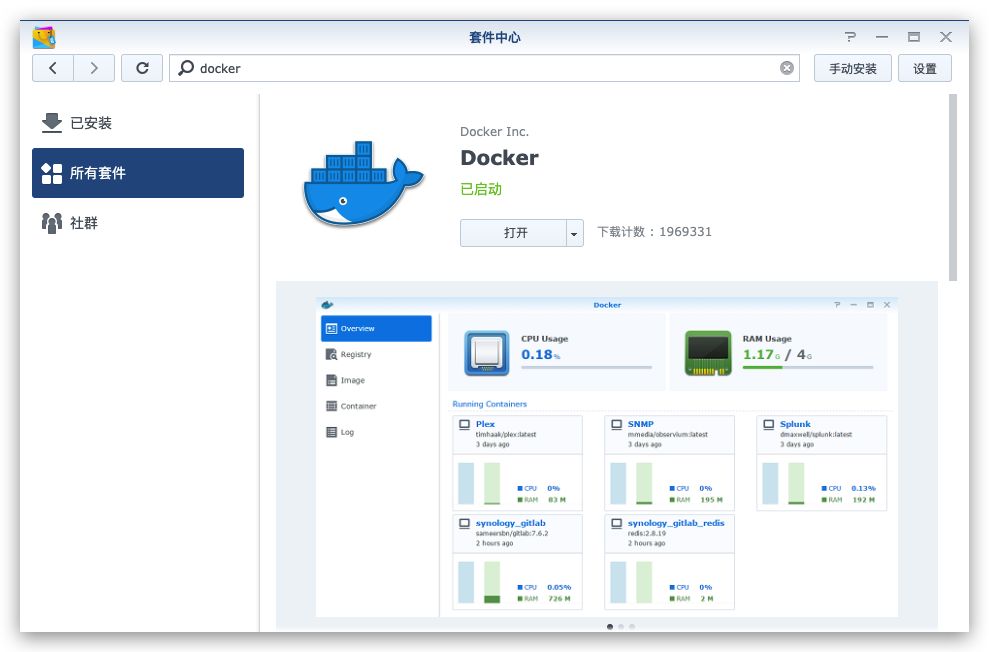The width and height of the screenshot is (989, 652).
Task: Open Docker with the 打开 button
Action: pos(512,232)
